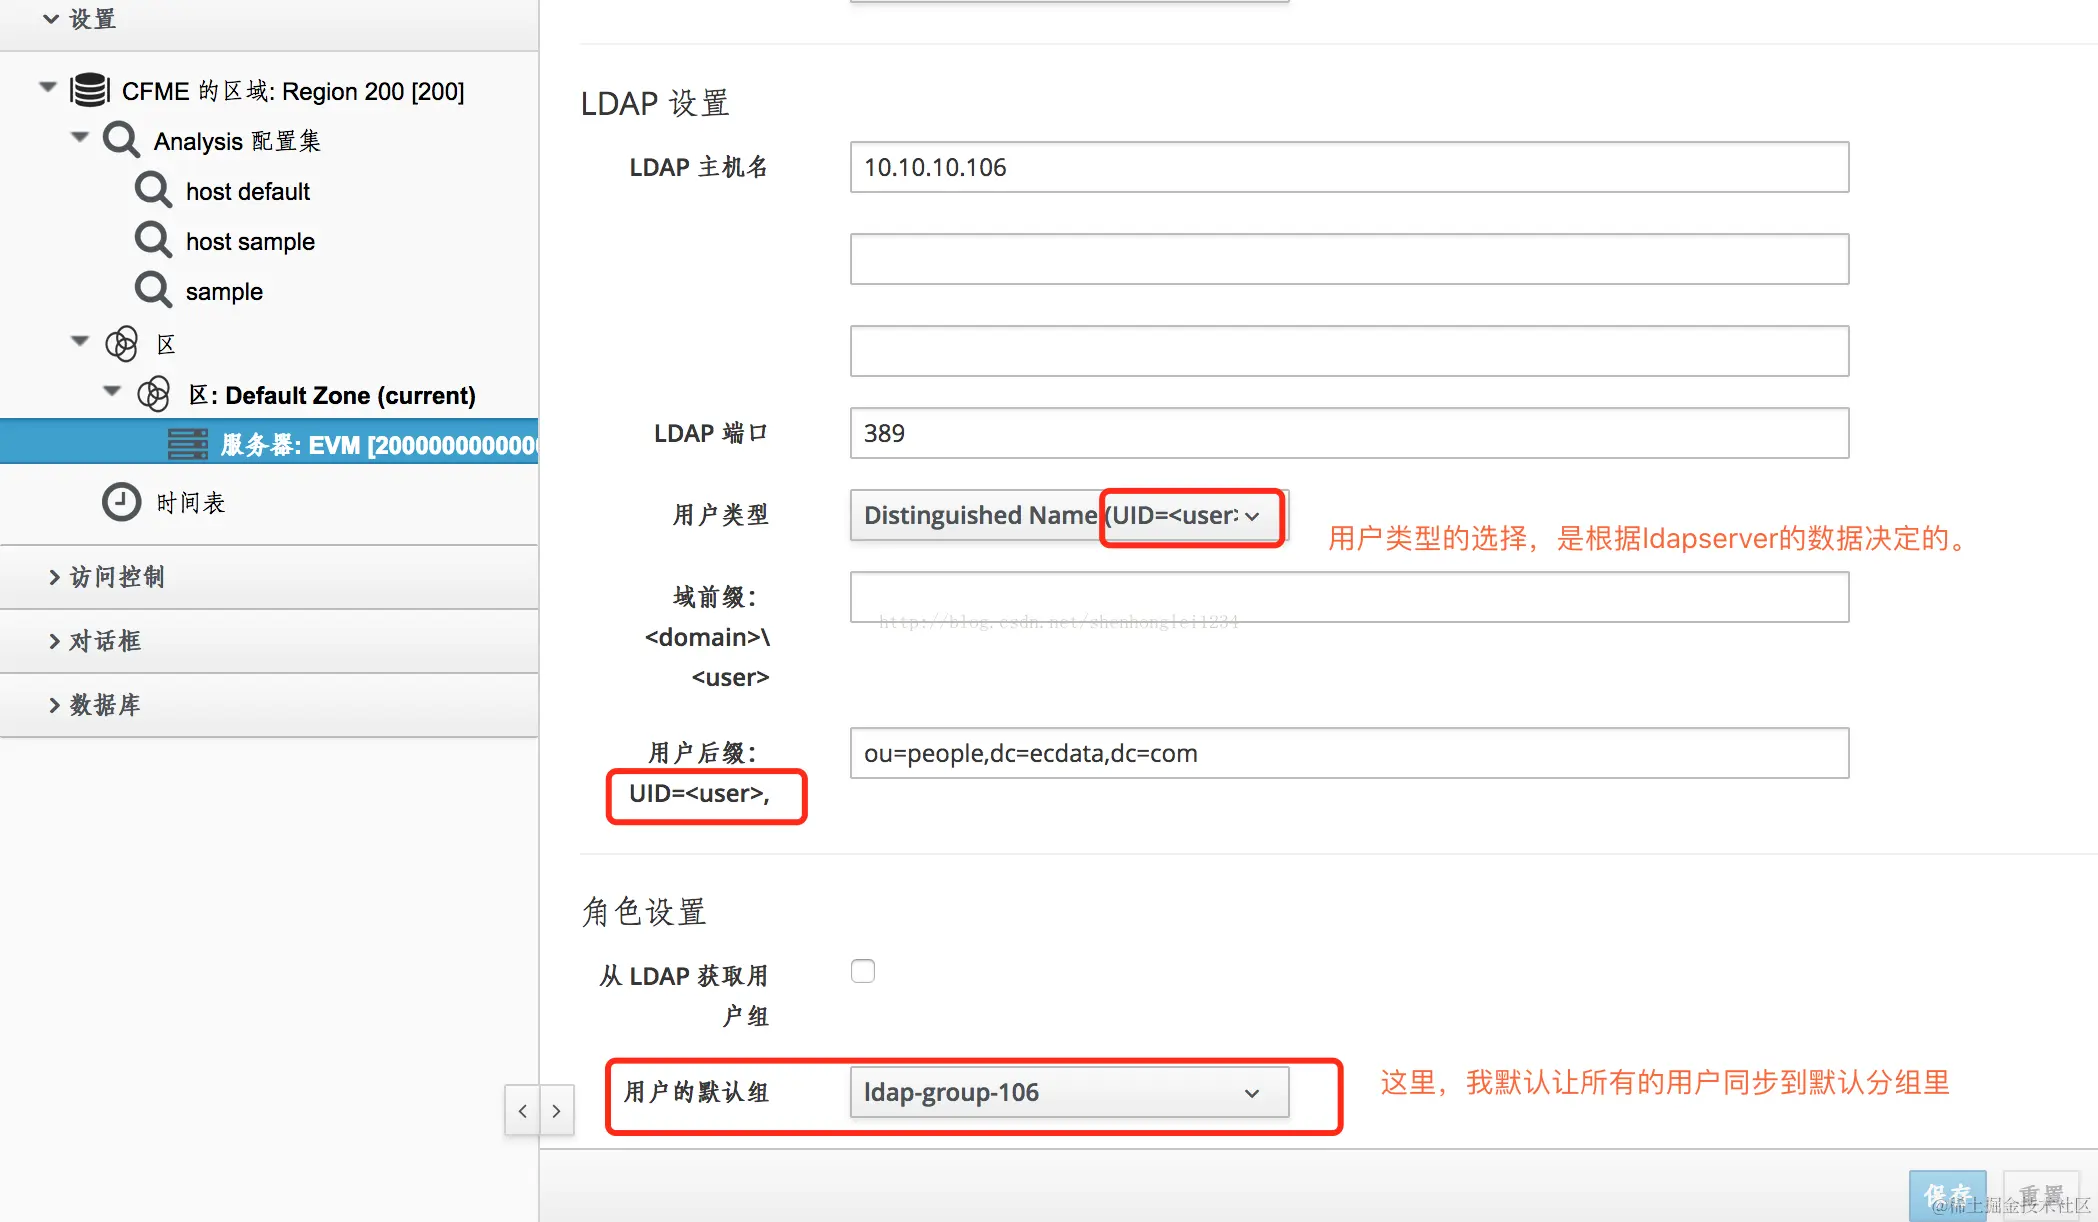The width and height of the screenshot is (2098, 1222).
Task: Open the schedules clock icon
Action: 121,502
